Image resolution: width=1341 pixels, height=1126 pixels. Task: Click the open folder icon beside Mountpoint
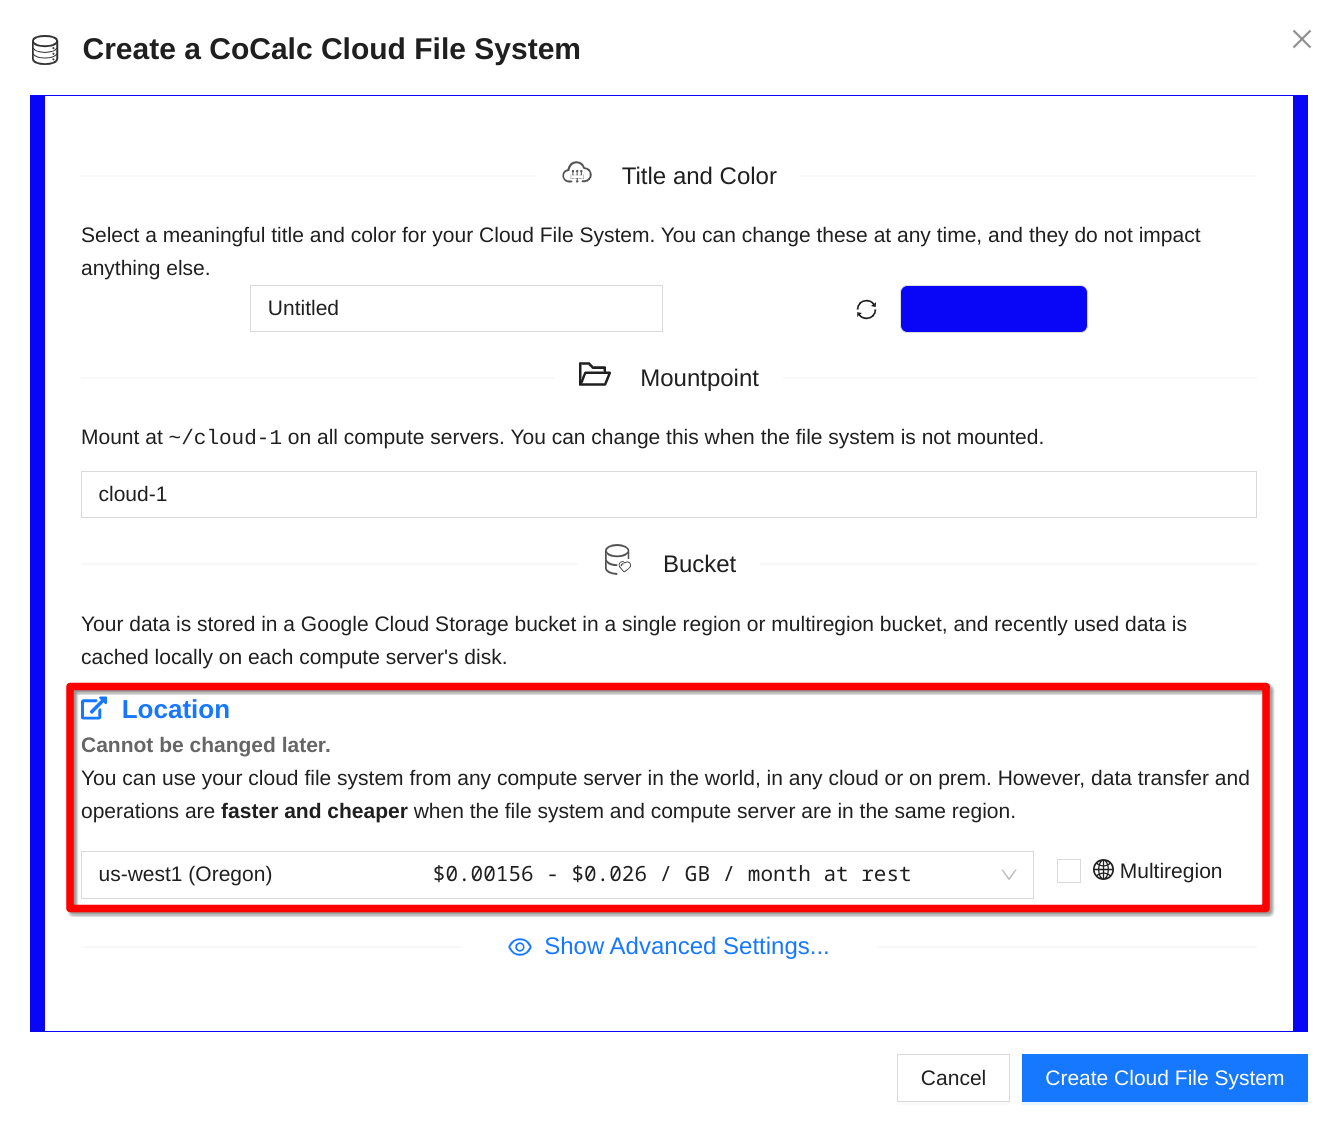[x=594, y=375]
